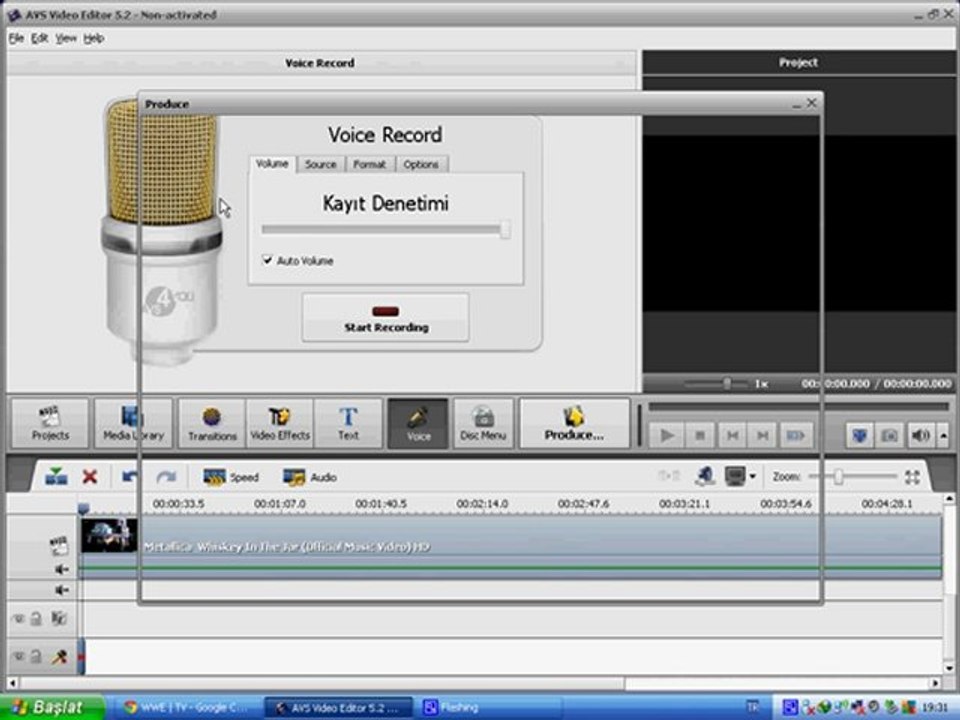Open the Edit menu

39,38
